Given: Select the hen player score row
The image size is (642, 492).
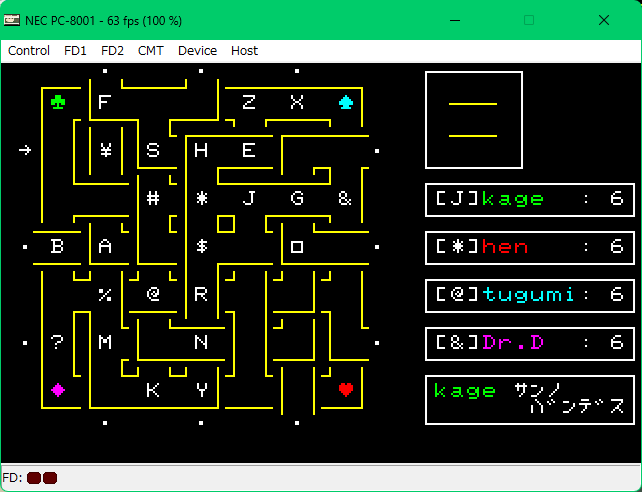Looking at the screenshot, I should pyautogui.click(x=530, y=247).
